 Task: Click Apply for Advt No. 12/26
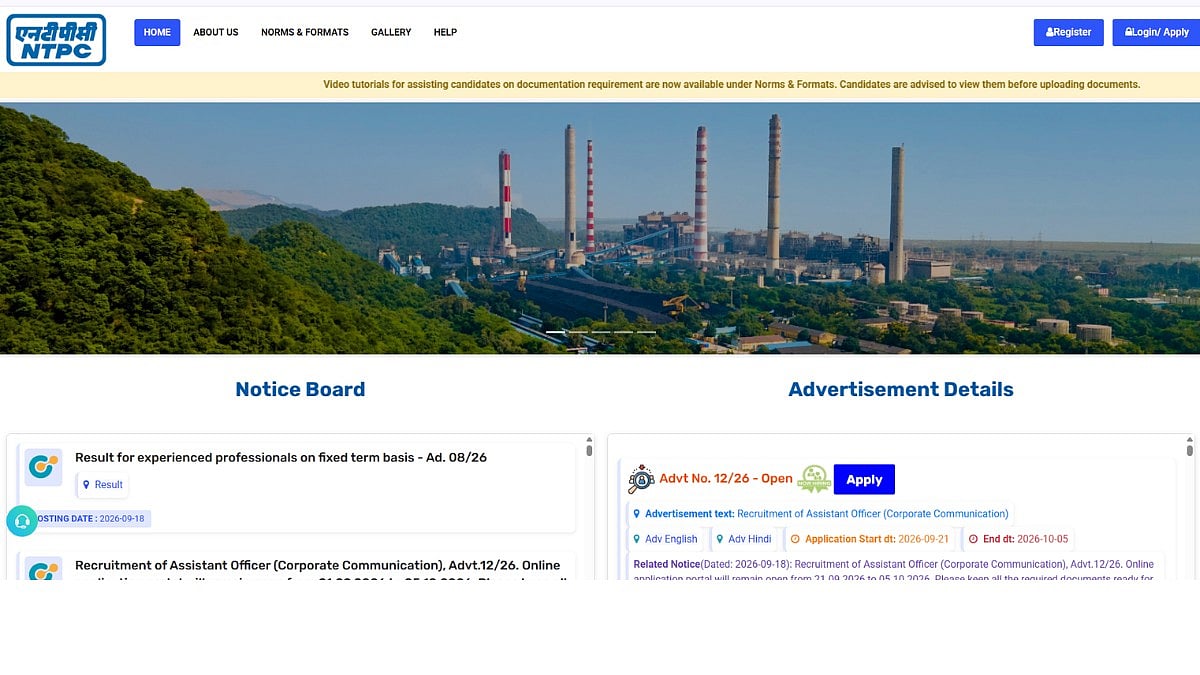864,479
